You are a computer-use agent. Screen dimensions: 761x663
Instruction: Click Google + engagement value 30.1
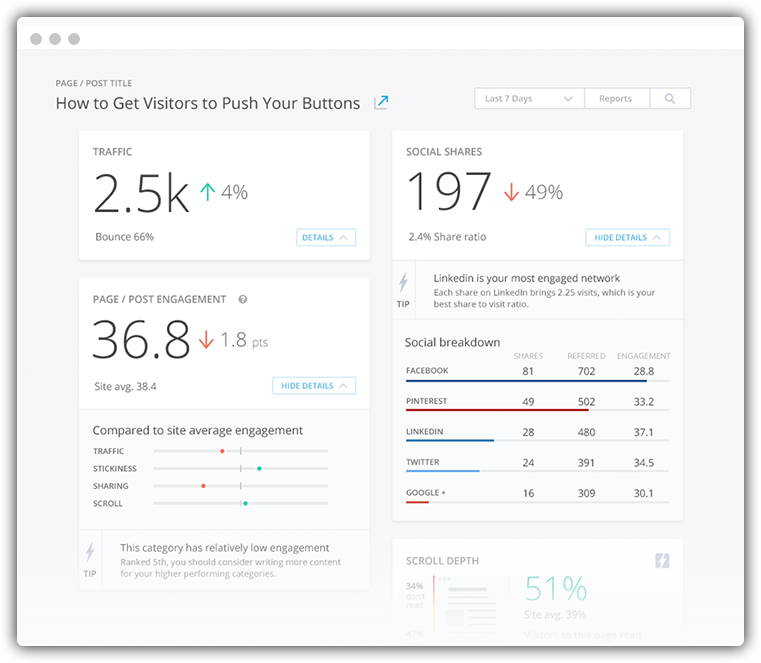click(644, 494)
